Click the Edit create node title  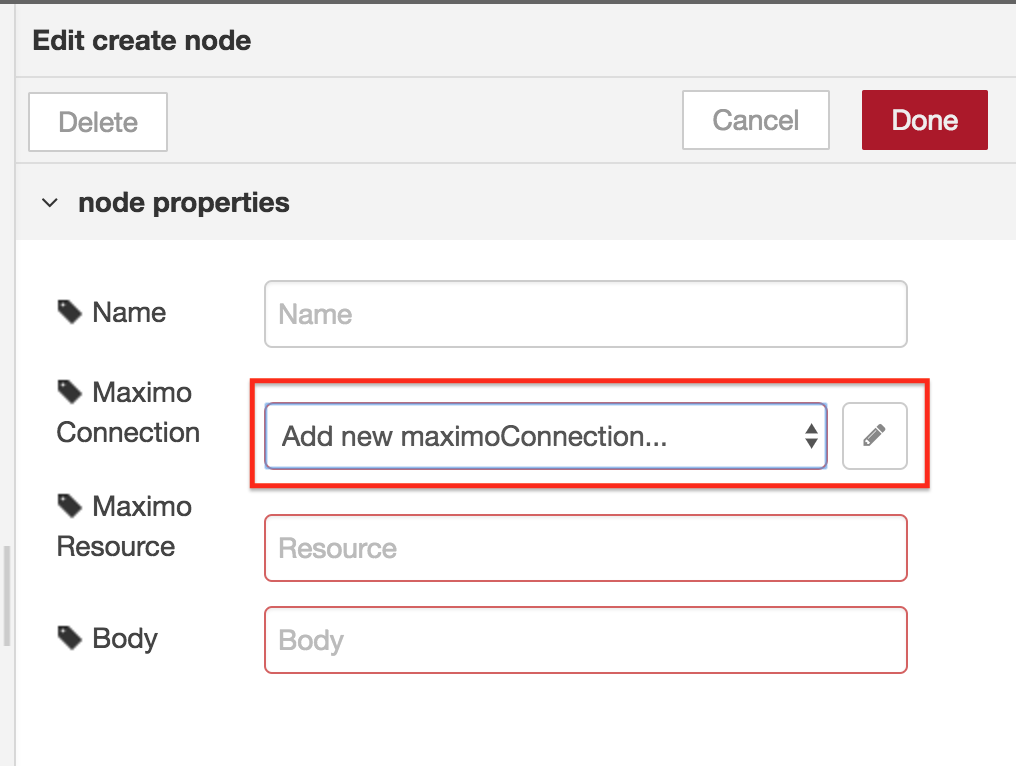(x=142, y=40)
